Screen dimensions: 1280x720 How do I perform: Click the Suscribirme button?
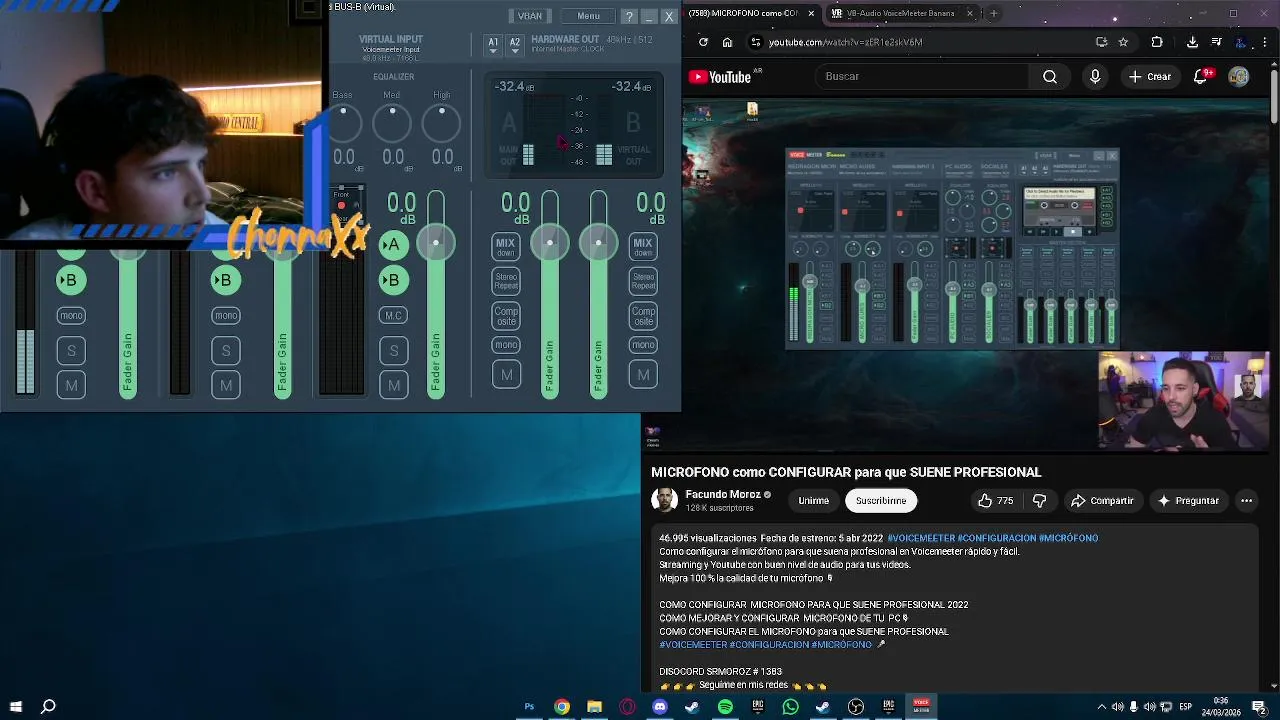pyautogui.click(x=881, y=500)
